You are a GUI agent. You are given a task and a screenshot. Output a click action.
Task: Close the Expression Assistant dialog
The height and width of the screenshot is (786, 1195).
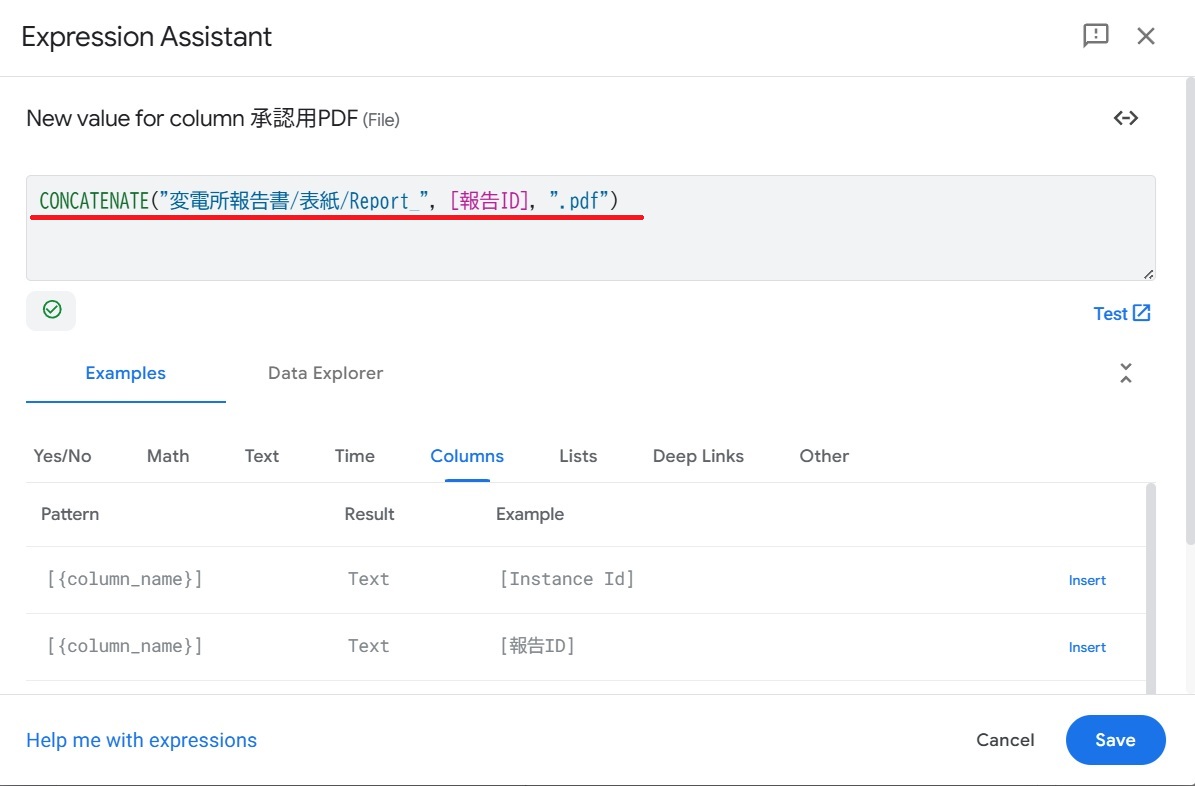click(x=1146, y=36)
